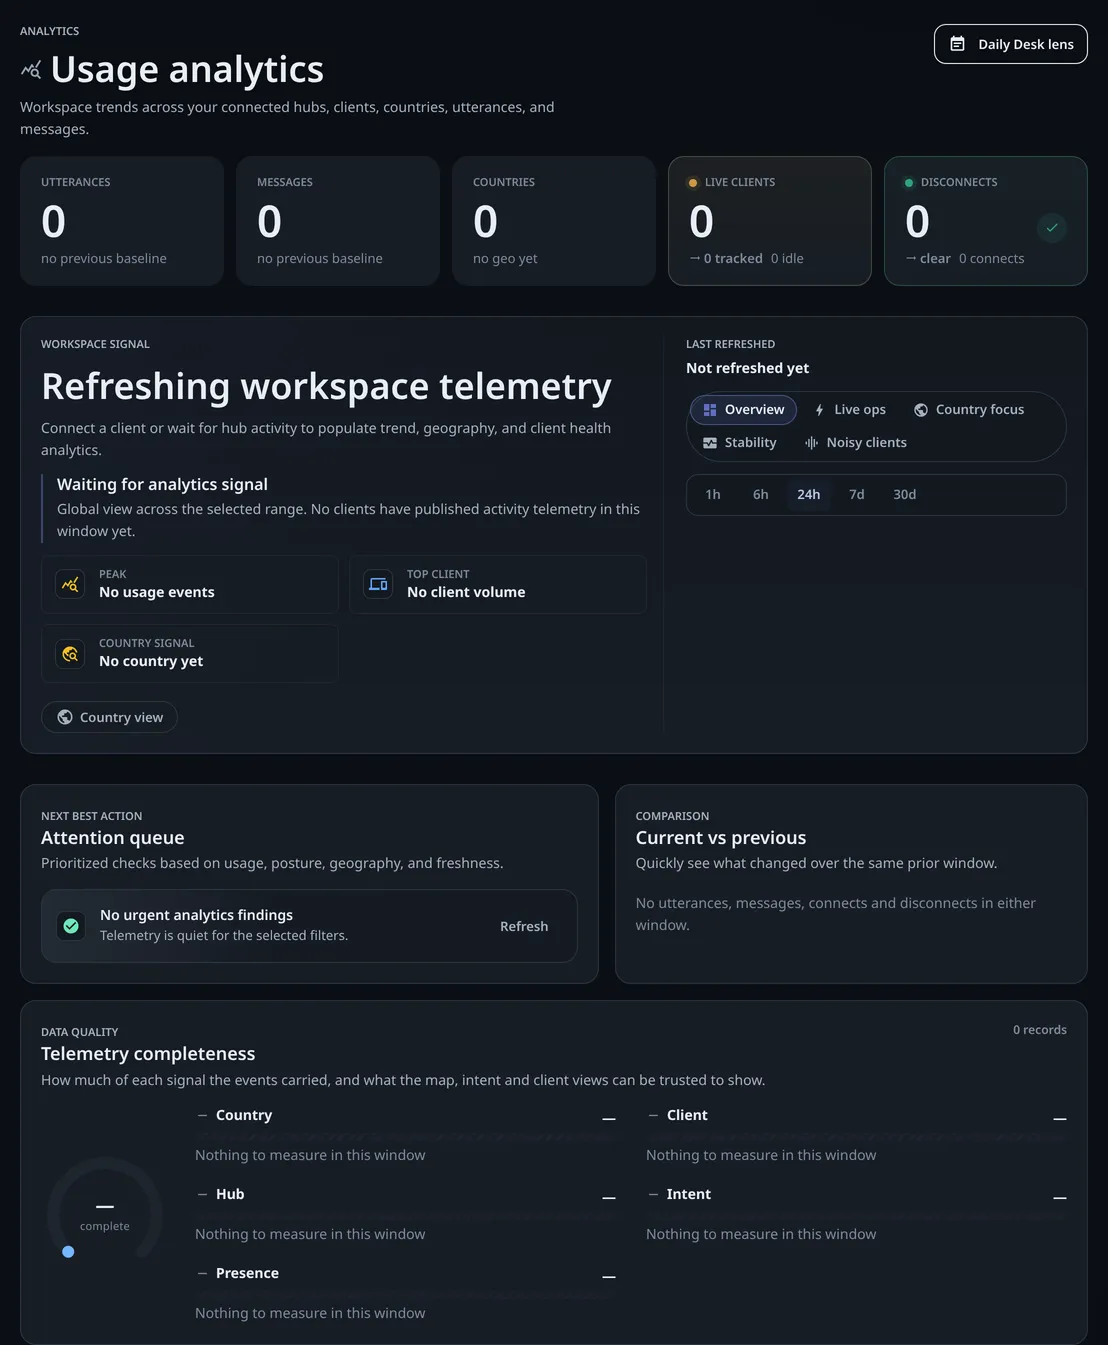Click the Utterances metric card
Viewport: 1108px width, 1345px height.
tap(122, 221)
